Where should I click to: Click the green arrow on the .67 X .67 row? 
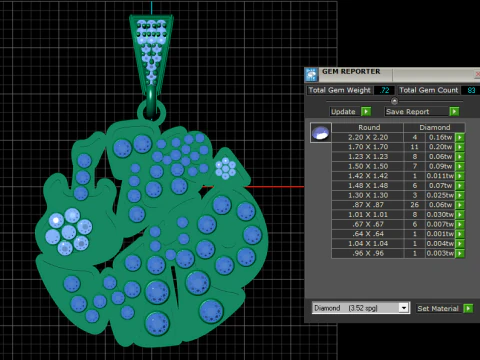[460, 224]
